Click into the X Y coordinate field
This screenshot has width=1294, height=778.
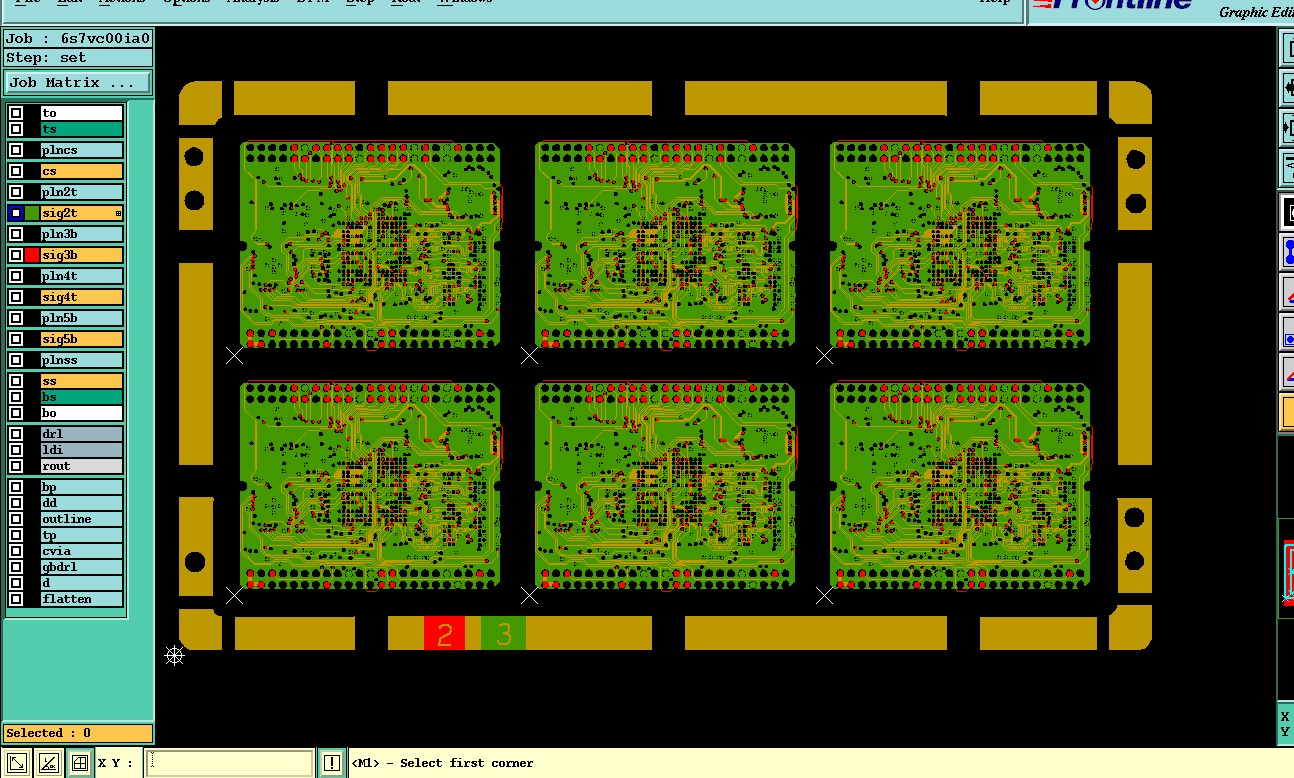click(230, 763)
